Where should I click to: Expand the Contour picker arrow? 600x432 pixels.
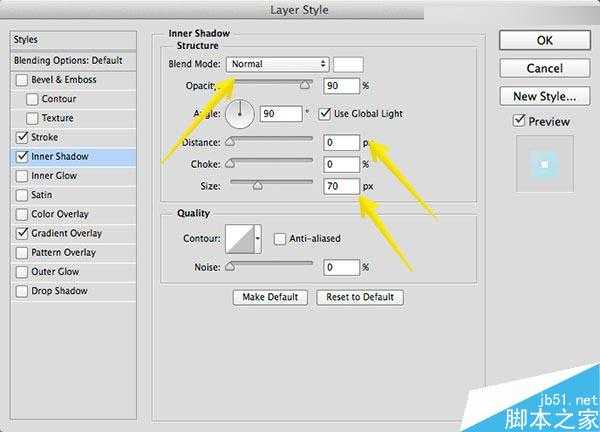point(259,238)
